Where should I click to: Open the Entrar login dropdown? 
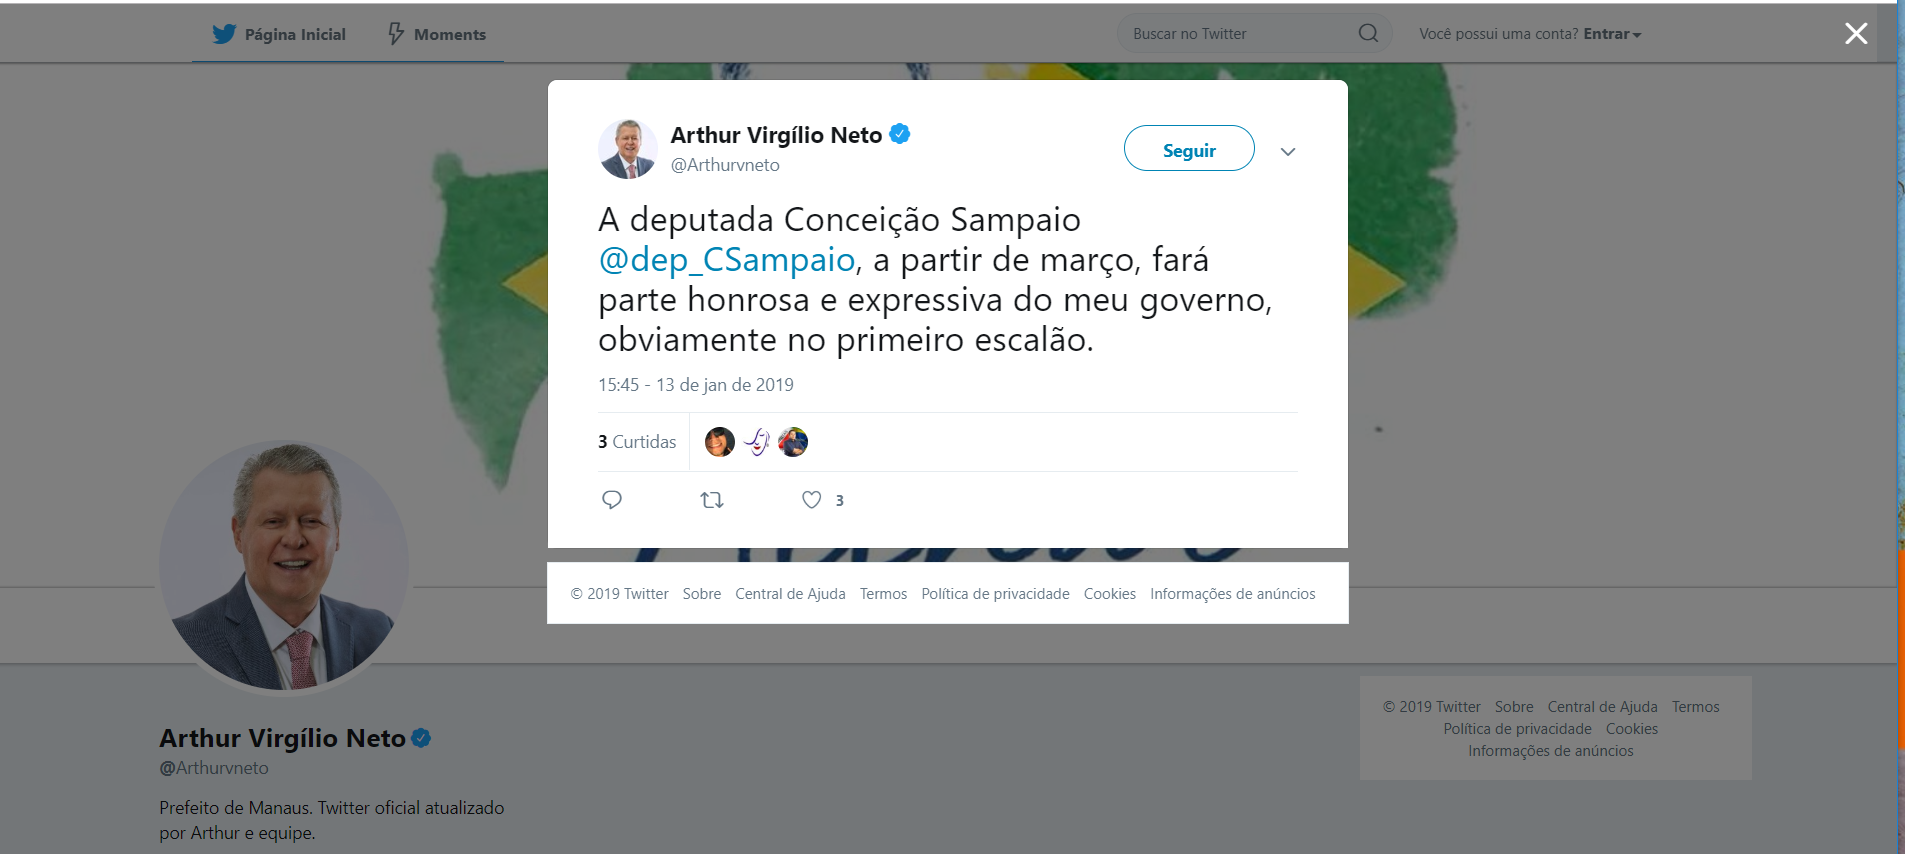[1612, 34]
